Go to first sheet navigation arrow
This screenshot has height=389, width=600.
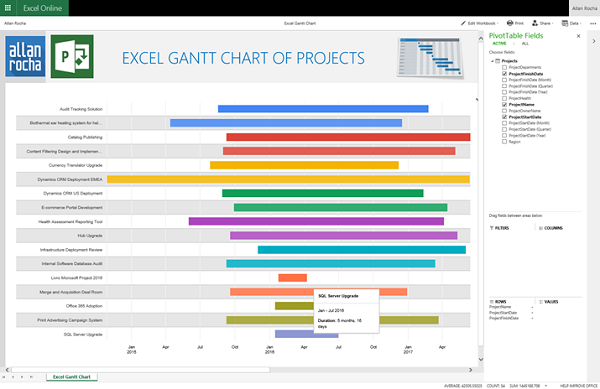[4, 377]
